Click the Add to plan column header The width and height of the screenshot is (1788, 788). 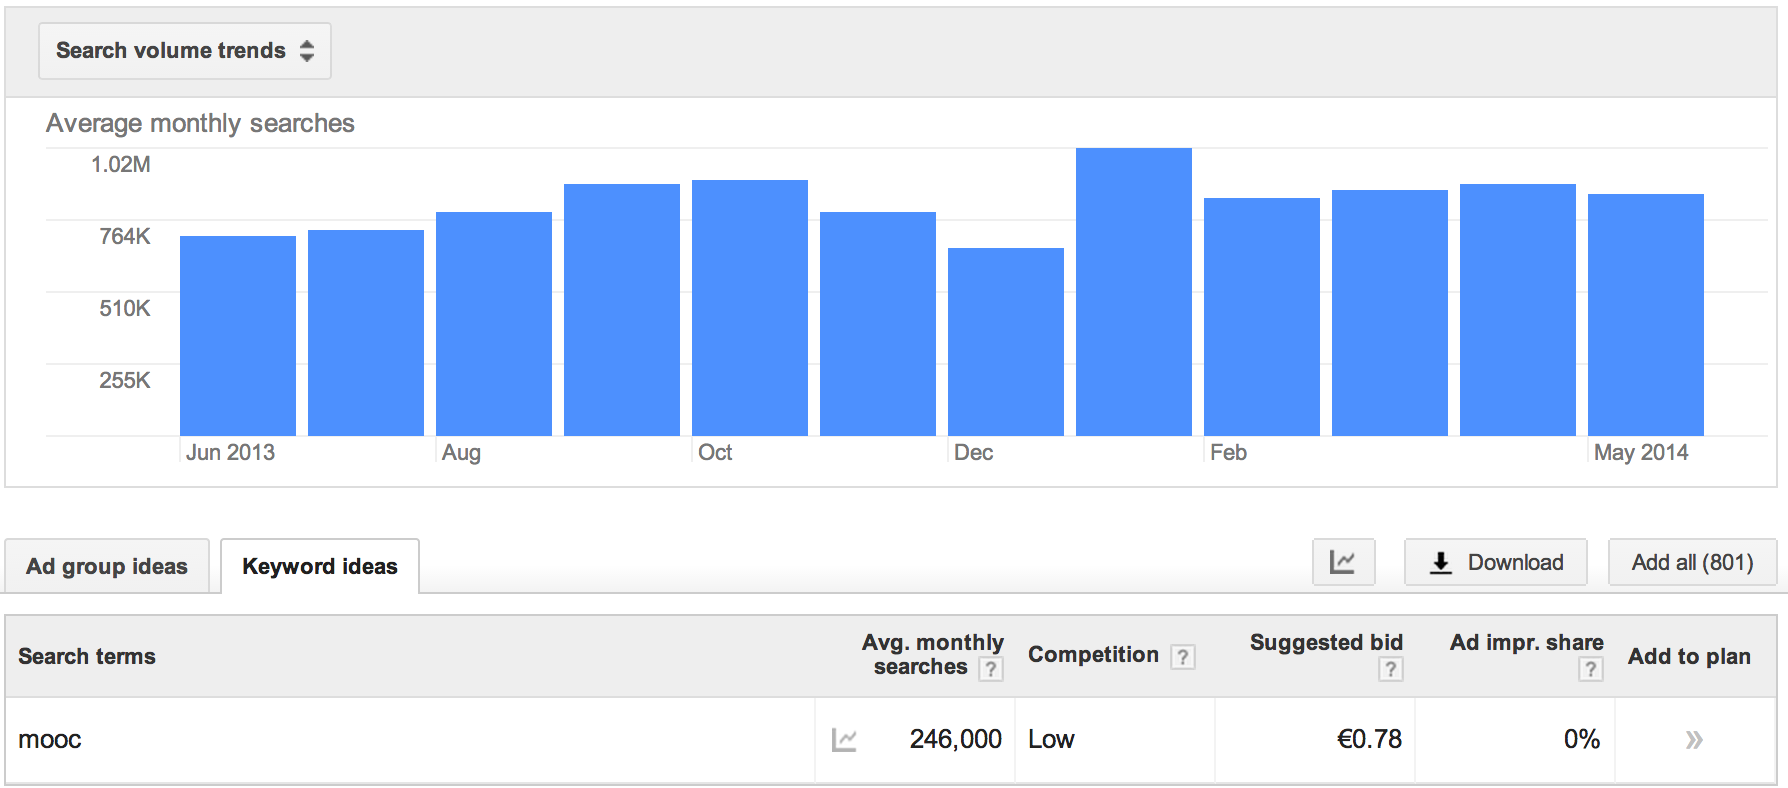click(1689, 656)
